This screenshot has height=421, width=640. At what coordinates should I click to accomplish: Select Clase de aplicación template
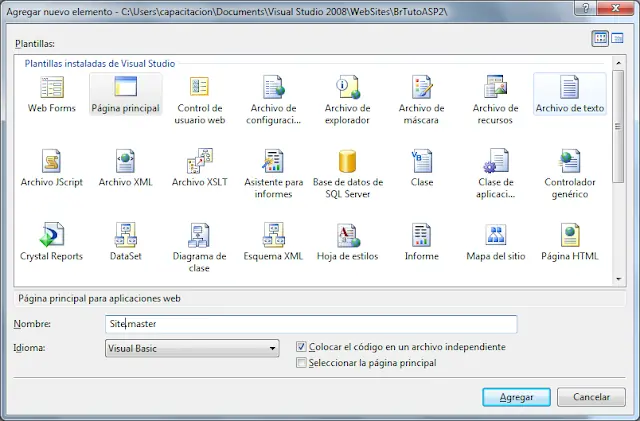[496, 174]
